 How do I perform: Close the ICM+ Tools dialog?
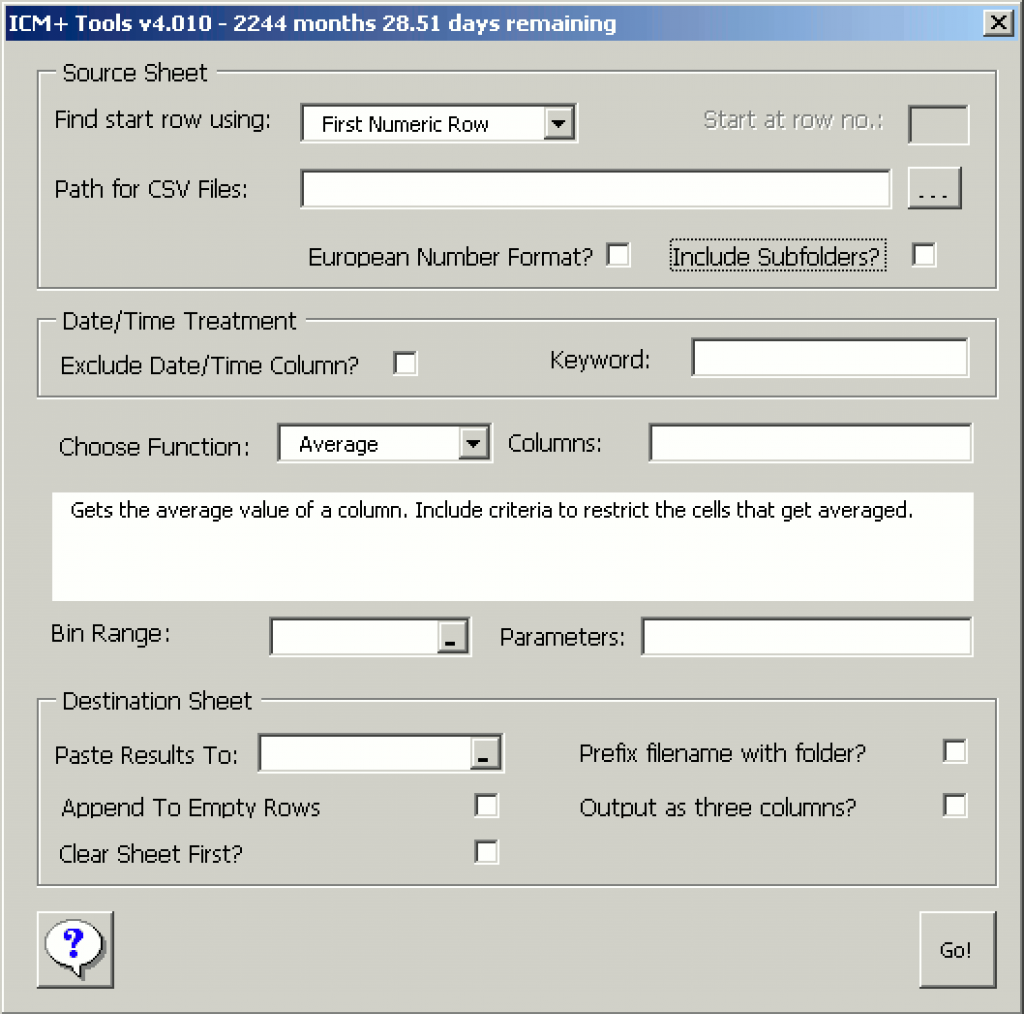pos(996,23)
